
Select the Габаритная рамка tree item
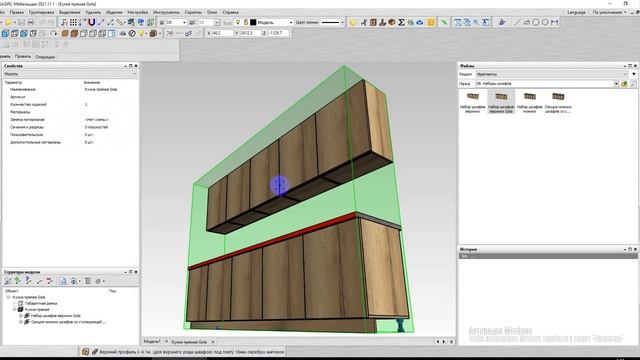[41, 303]
